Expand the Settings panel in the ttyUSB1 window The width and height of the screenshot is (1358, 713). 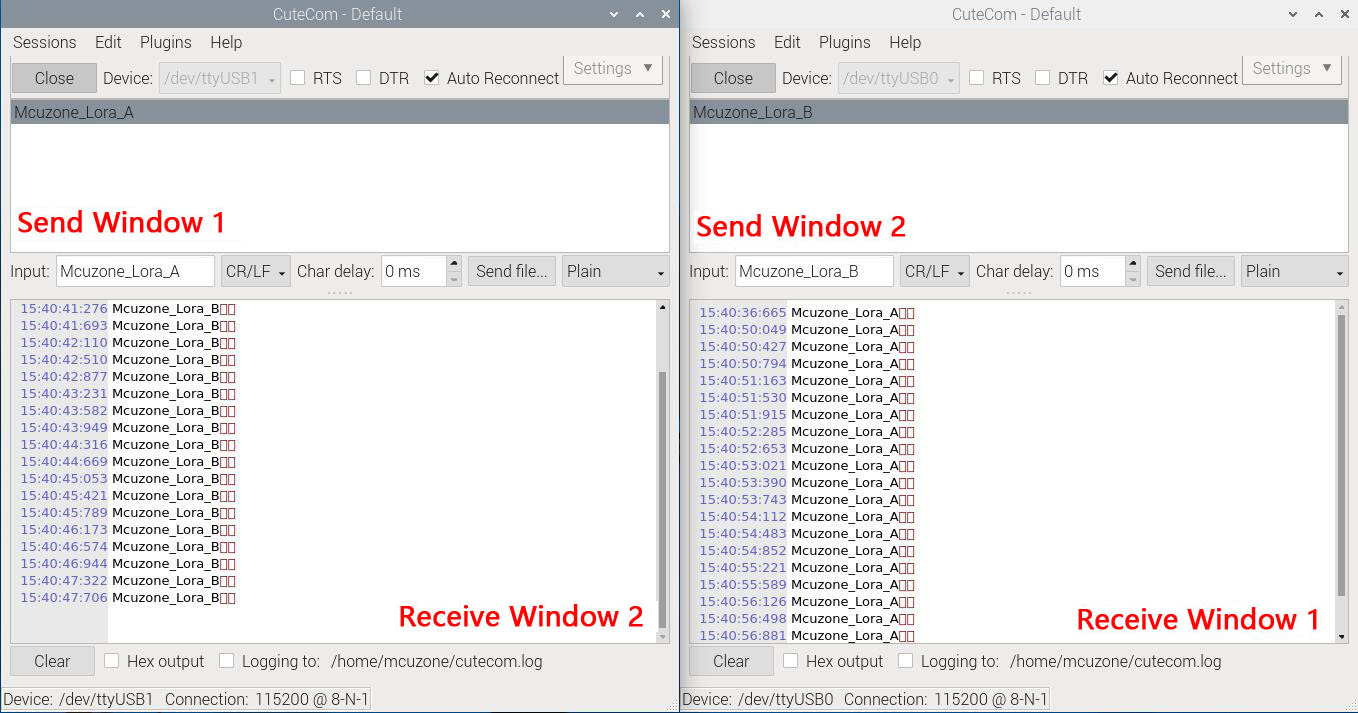(613, 69)
